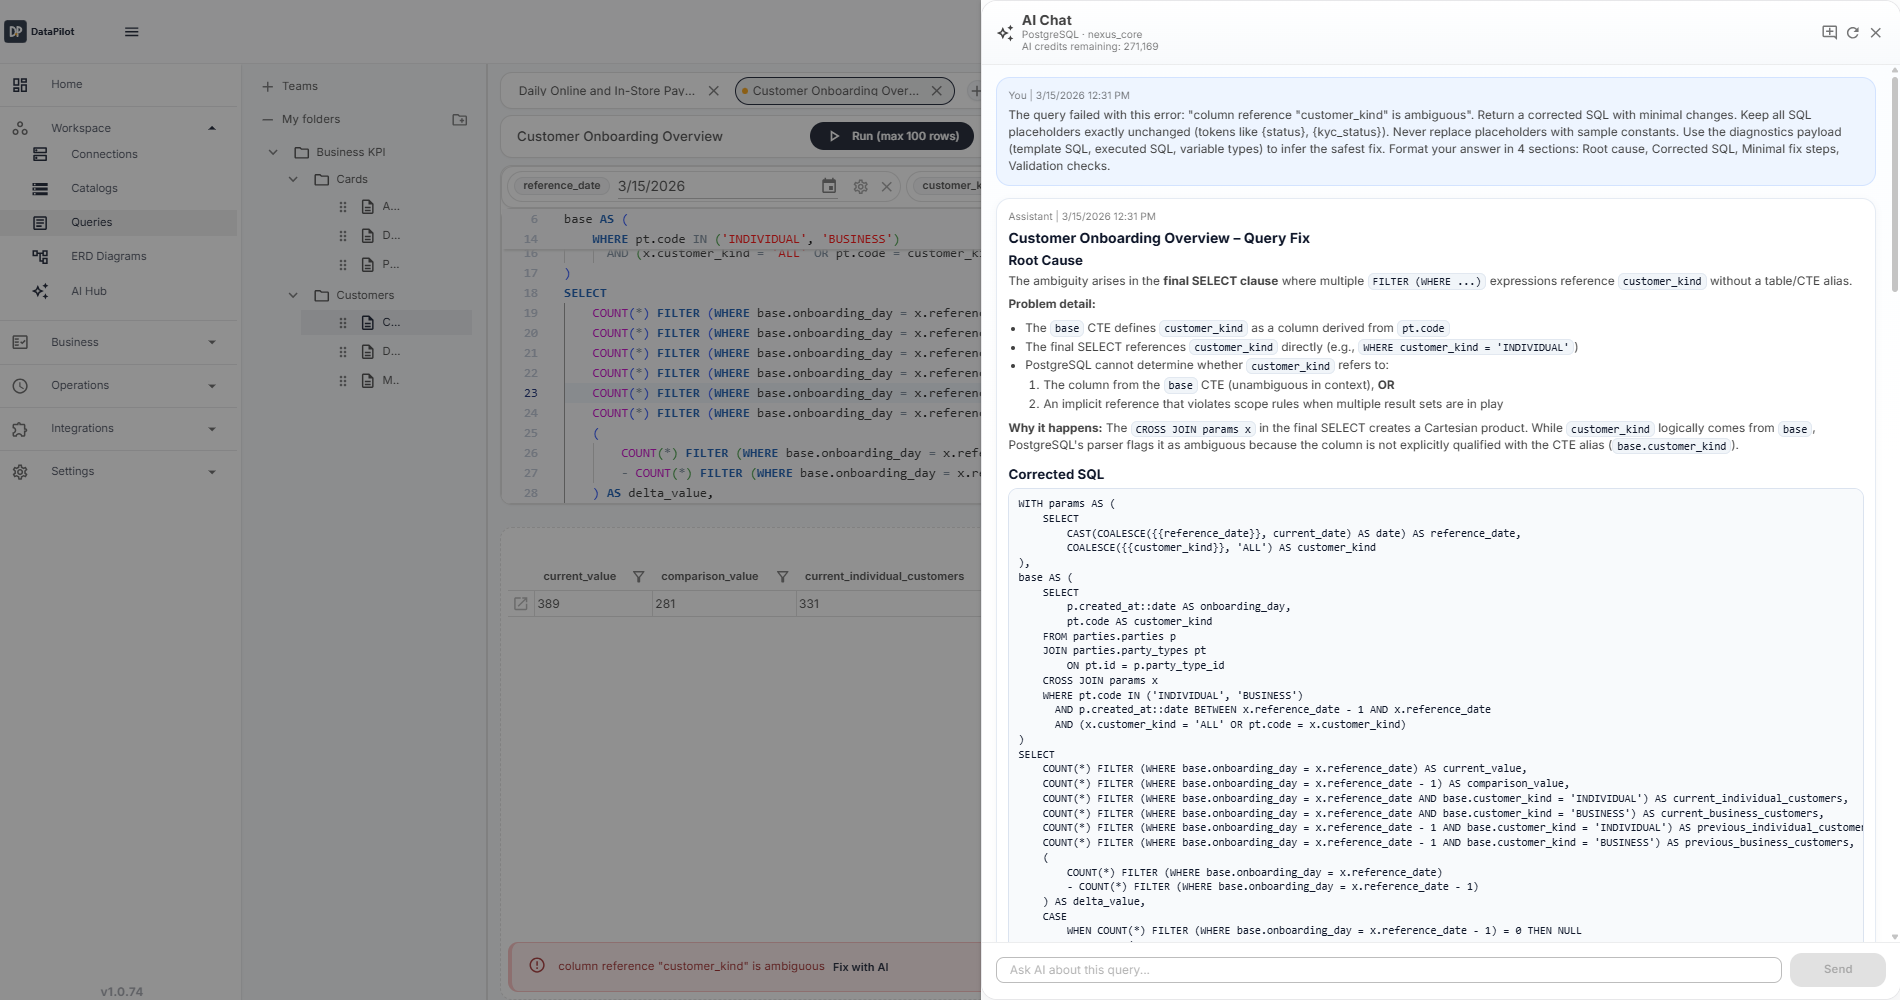Regenerate the AI chat response

(1853, 31)
